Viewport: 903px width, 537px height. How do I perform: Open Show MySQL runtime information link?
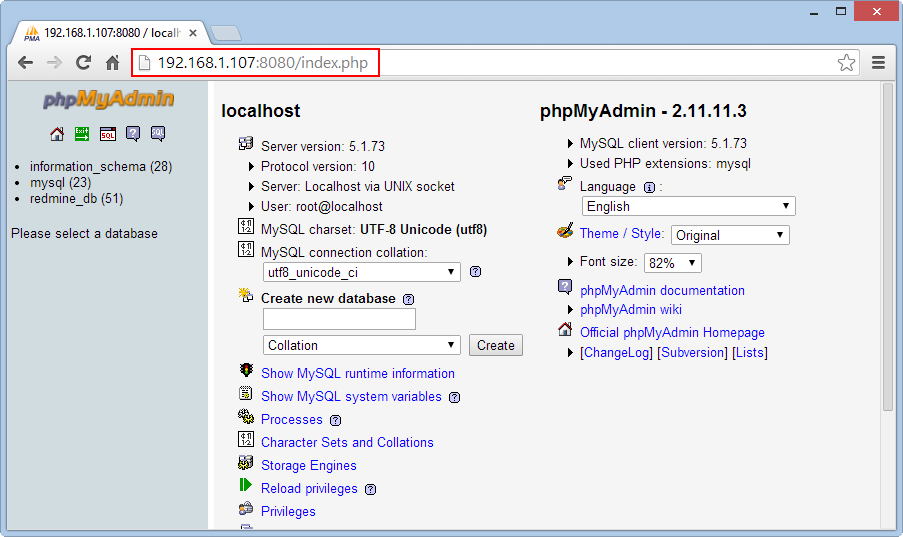click(x=358, y=373)
